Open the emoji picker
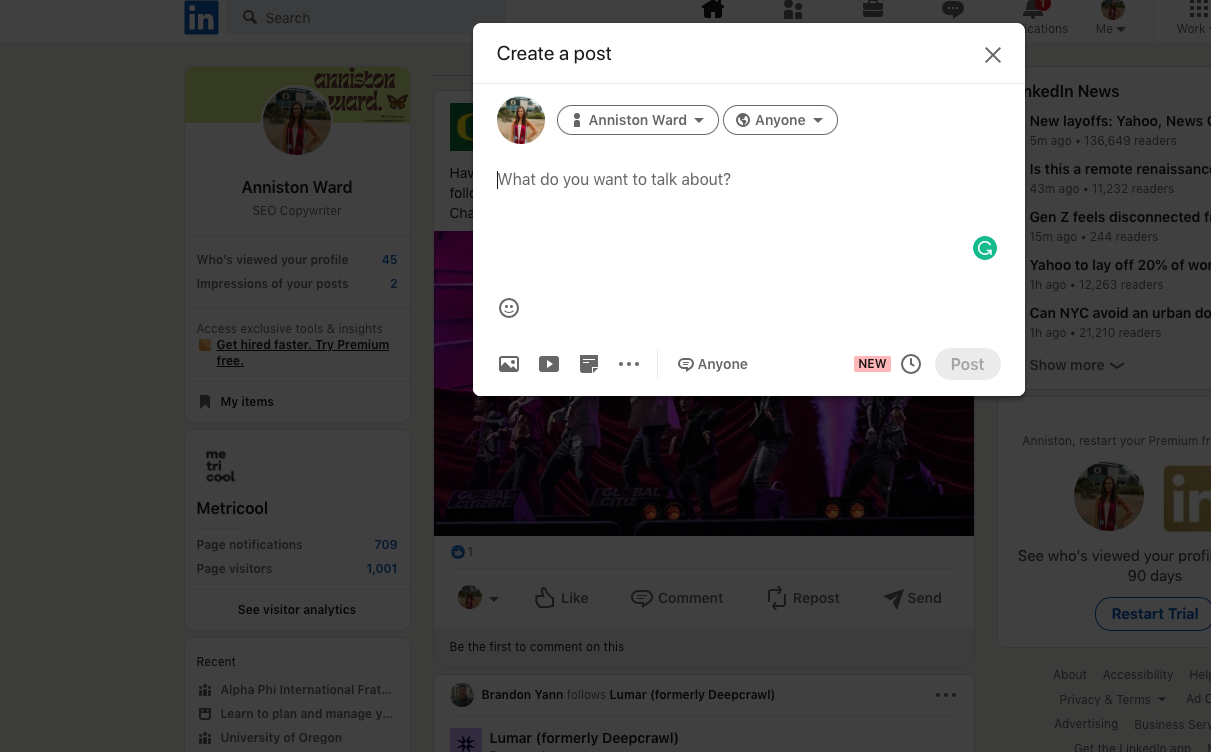The height and width of the screenshot is (752, 1211). pos(509,308)
